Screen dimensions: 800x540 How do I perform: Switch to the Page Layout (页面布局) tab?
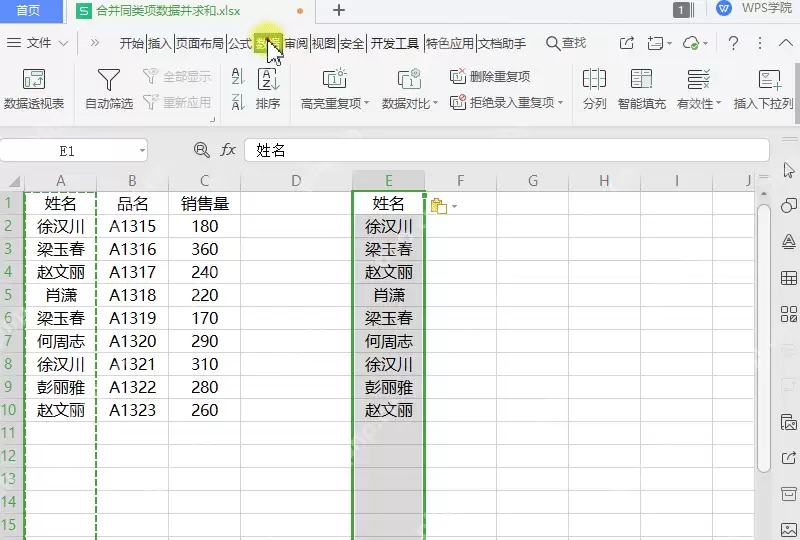200,43
